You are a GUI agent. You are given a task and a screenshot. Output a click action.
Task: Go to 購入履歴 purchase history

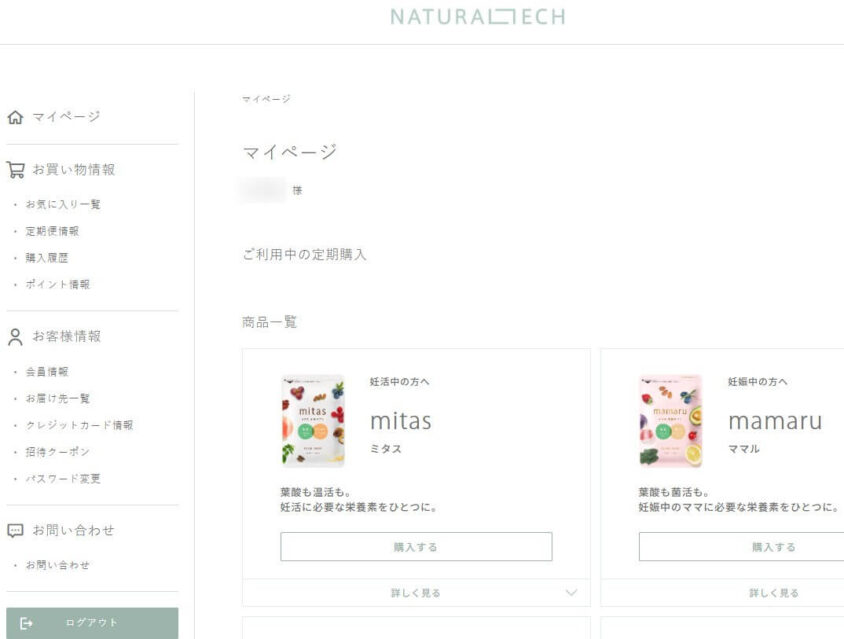tap(47, 258)
